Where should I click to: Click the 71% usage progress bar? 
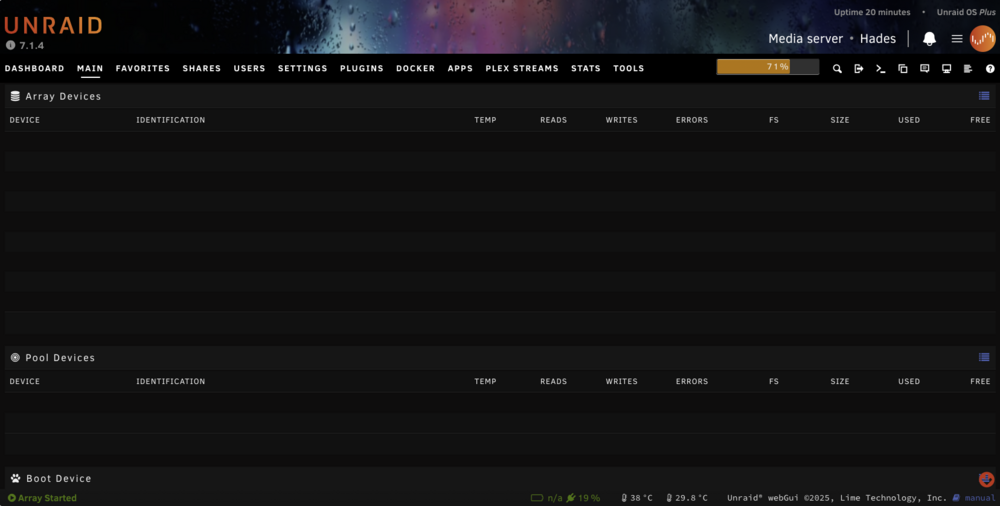click(768, 67)
